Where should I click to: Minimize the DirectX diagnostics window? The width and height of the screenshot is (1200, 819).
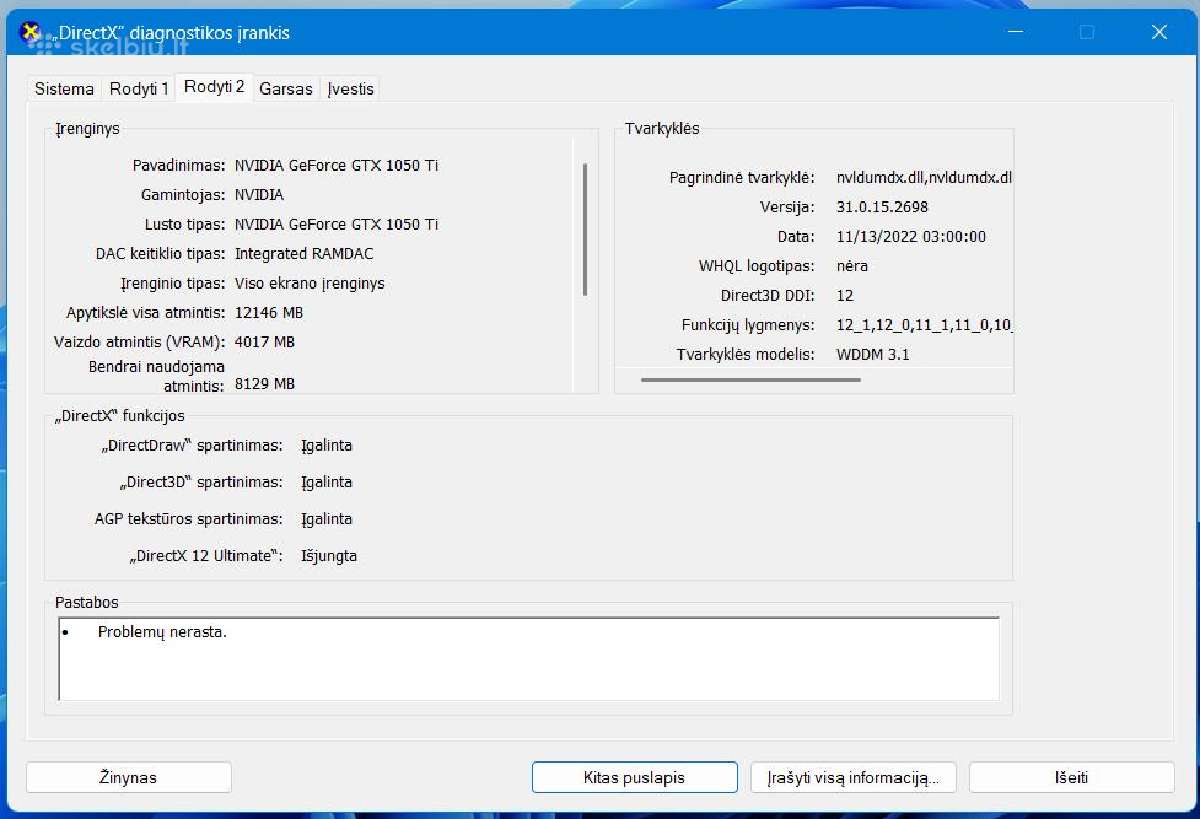click(x=1015, y=32)
